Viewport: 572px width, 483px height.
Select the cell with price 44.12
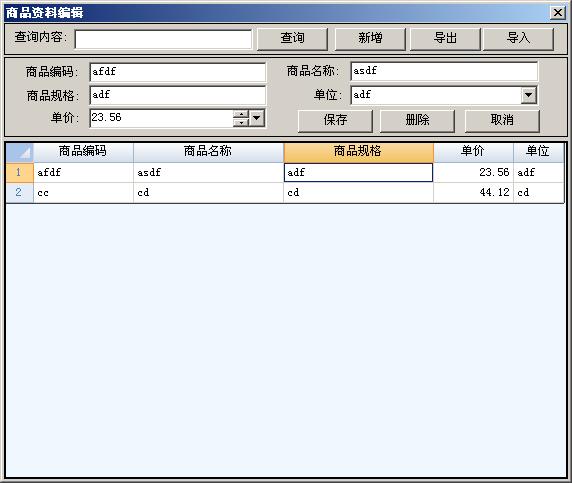473,193
